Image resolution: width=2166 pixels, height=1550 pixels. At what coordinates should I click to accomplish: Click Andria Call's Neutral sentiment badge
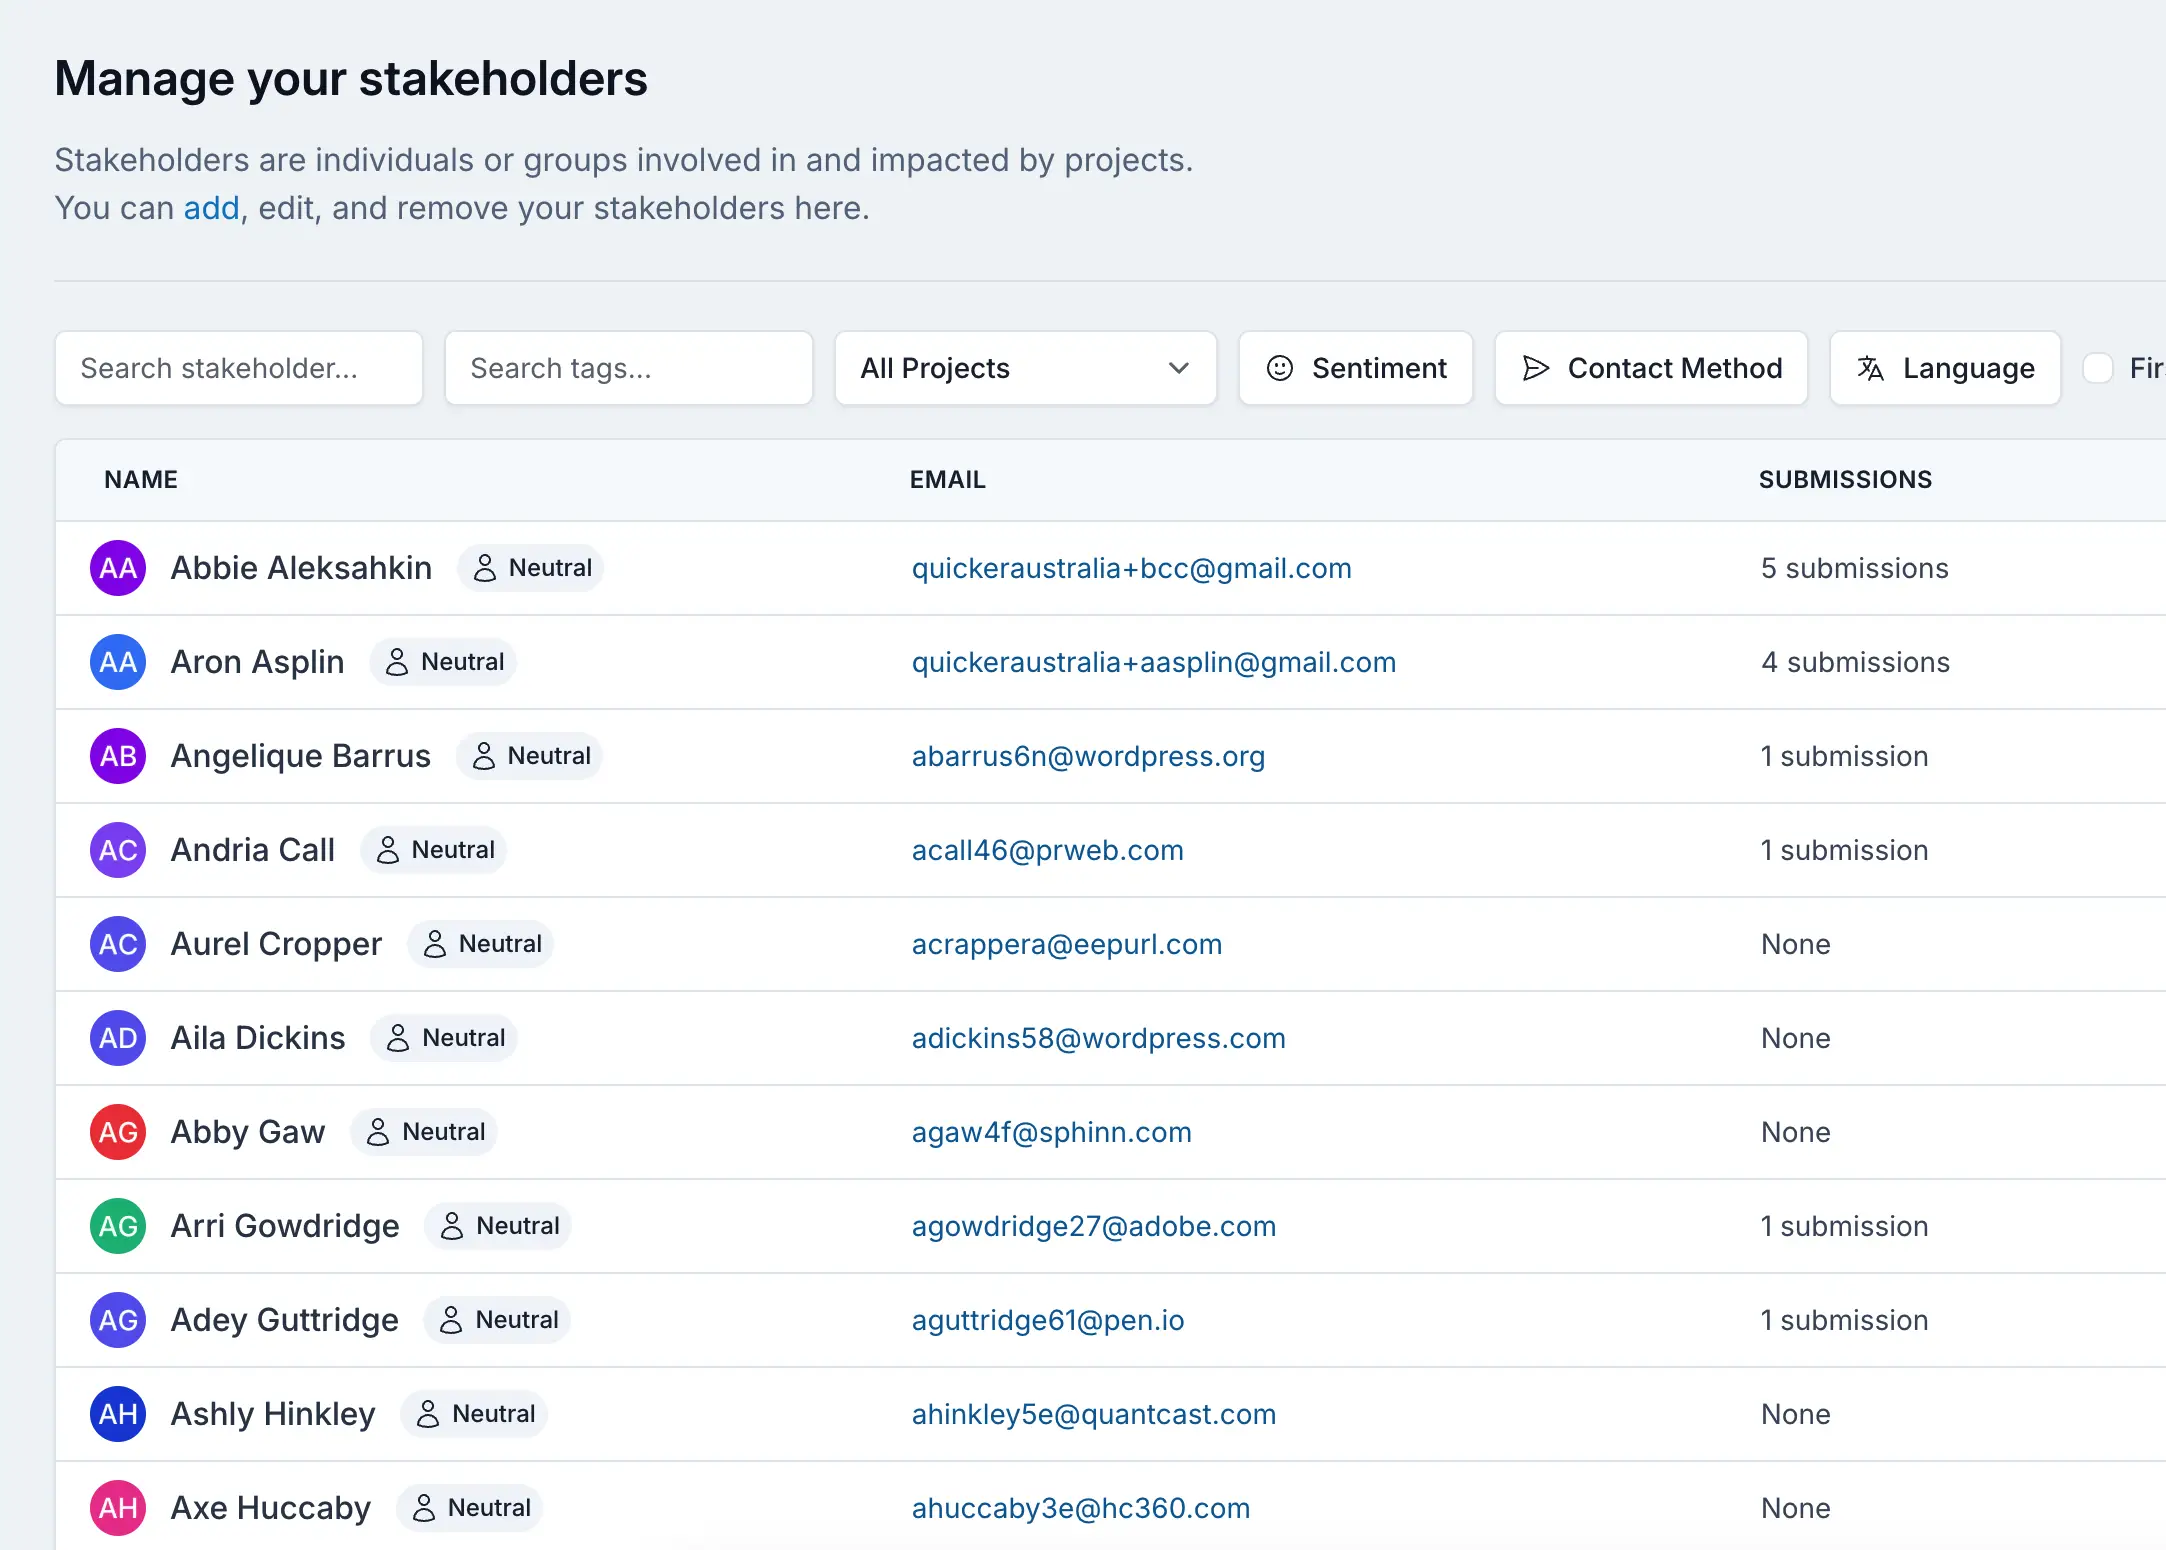[434, 850]
